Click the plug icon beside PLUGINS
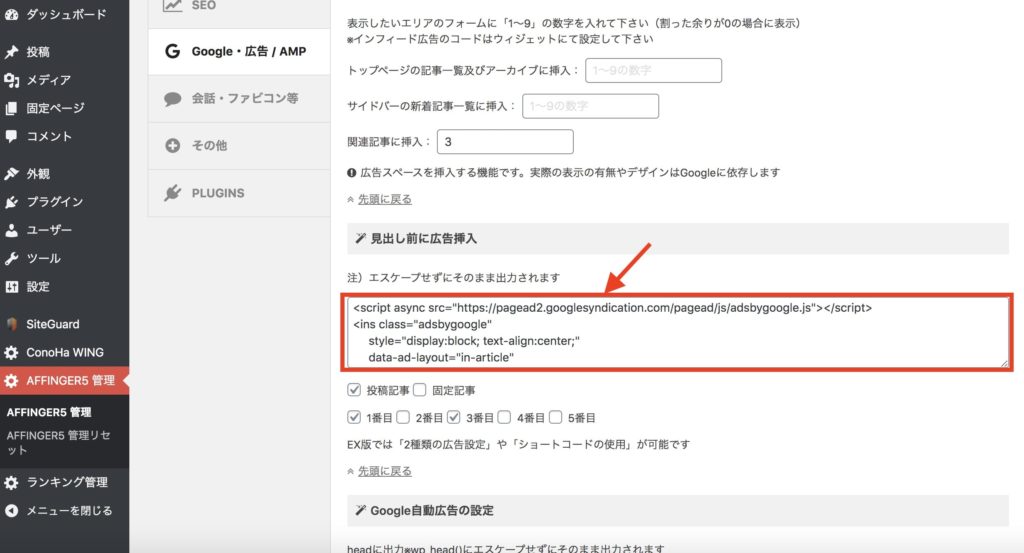The height and width of the screenshot is (553, 1024). pos(172,193)
